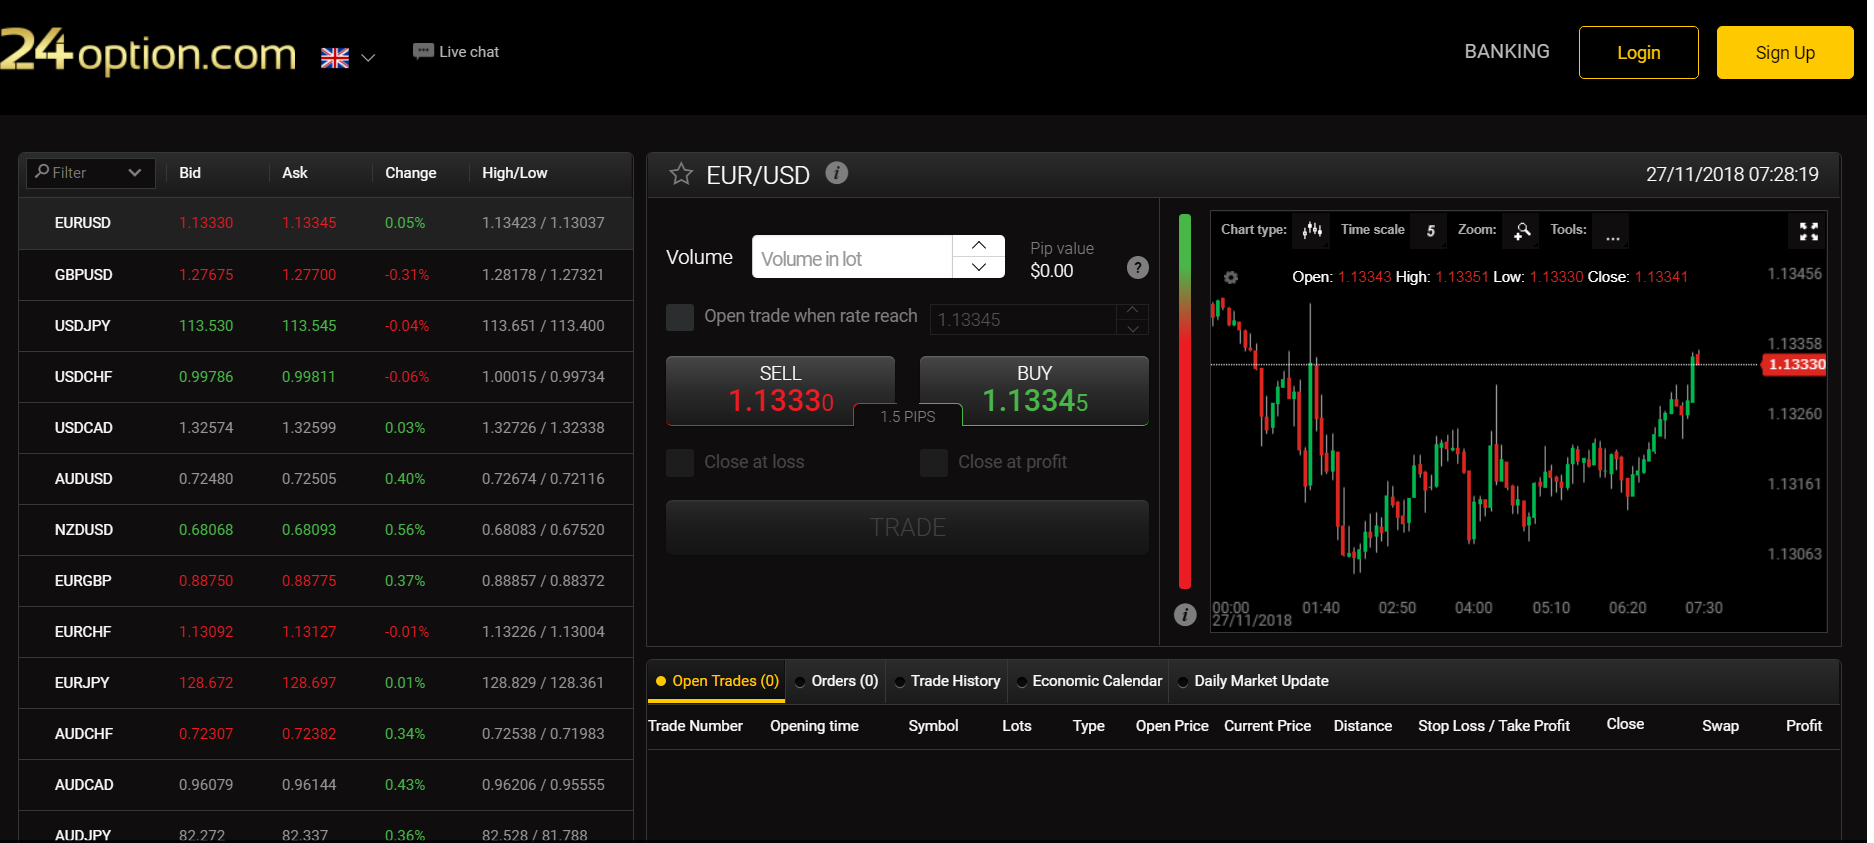Click the green-red sentiment bar
Image resolution: width=1874 pixels, height=843 pixels.
pyautogui.click(x=1185, y=401)
